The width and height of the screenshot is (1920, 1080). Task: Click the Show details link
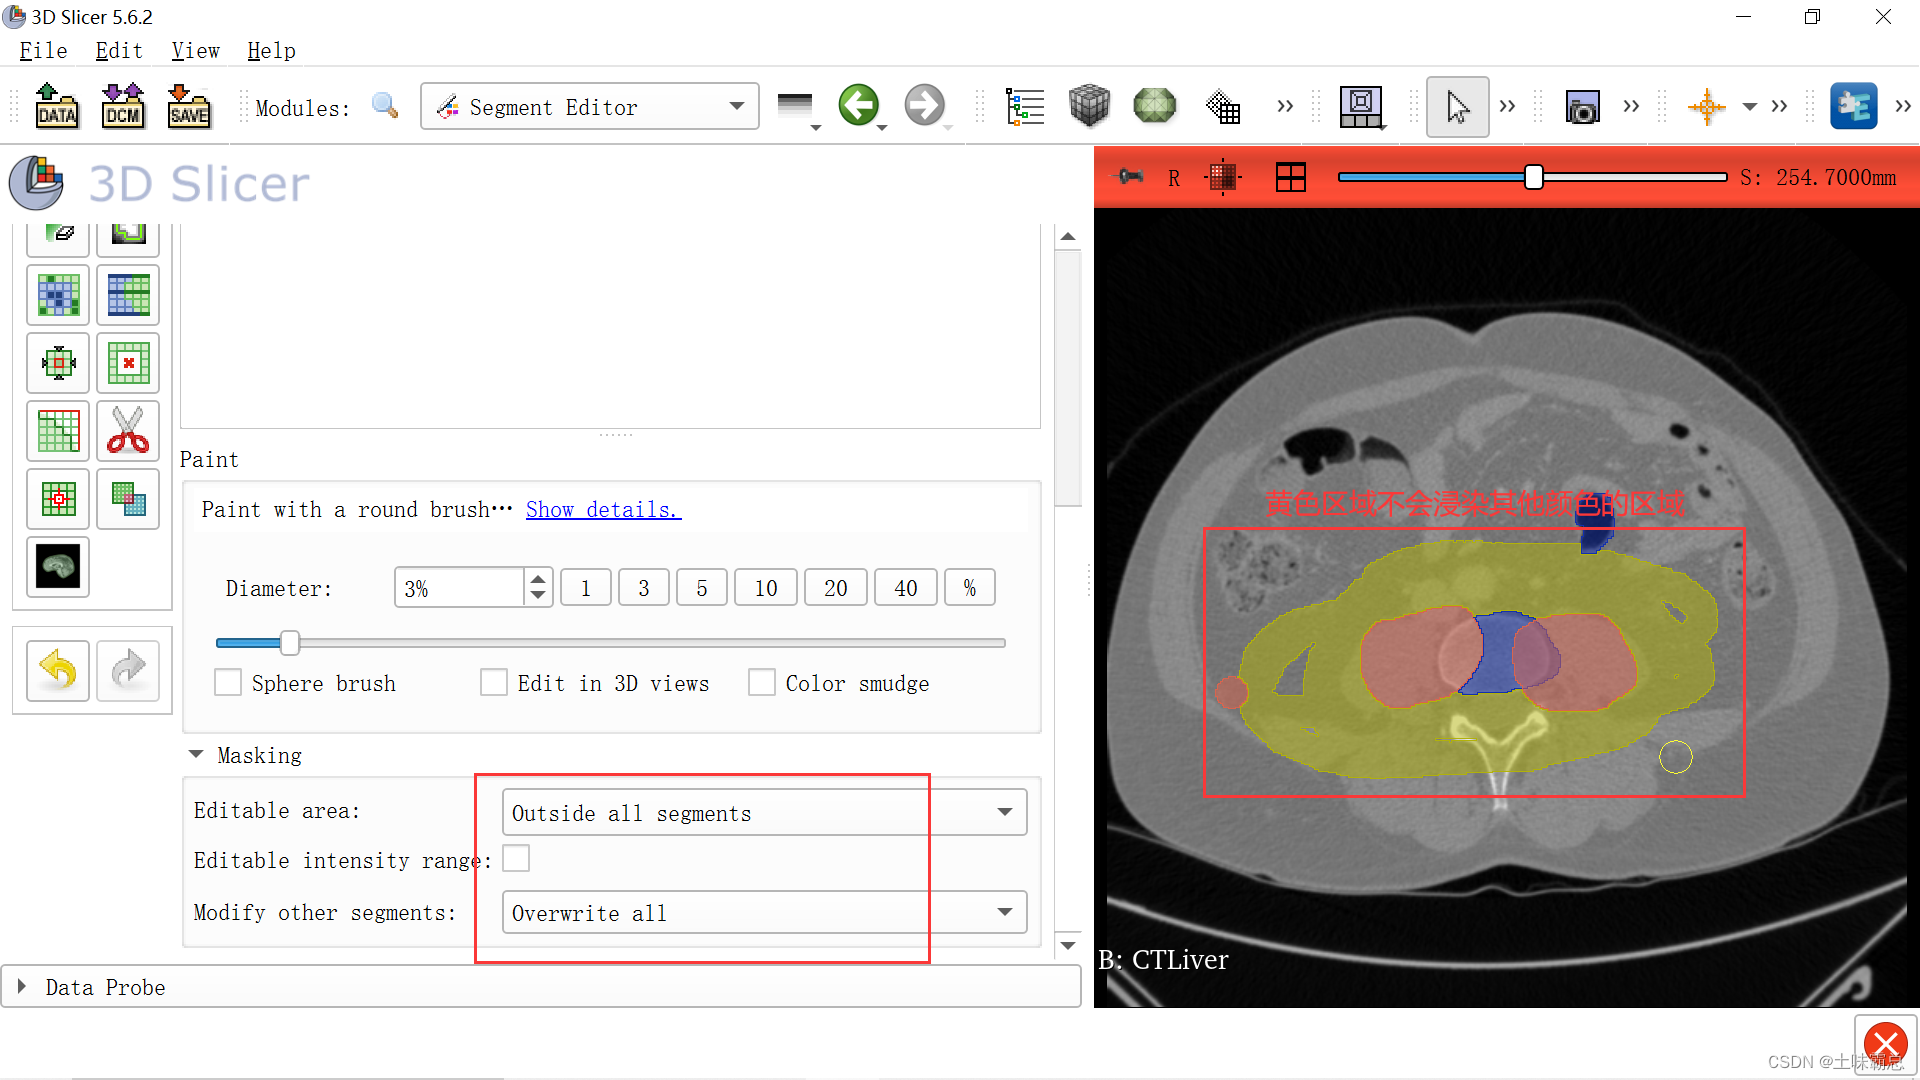[x=602, y=509]
